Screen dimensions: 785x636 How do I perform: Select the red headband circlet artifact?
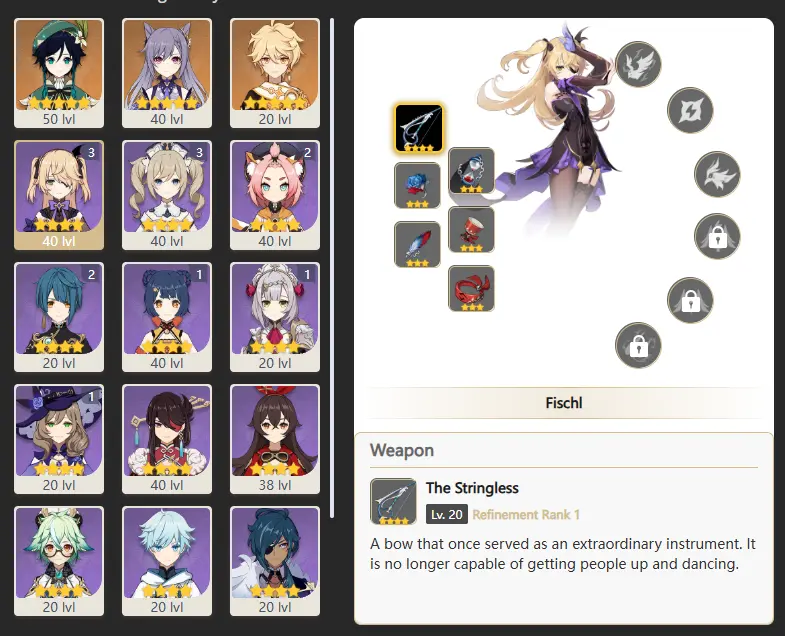(471, 288)
